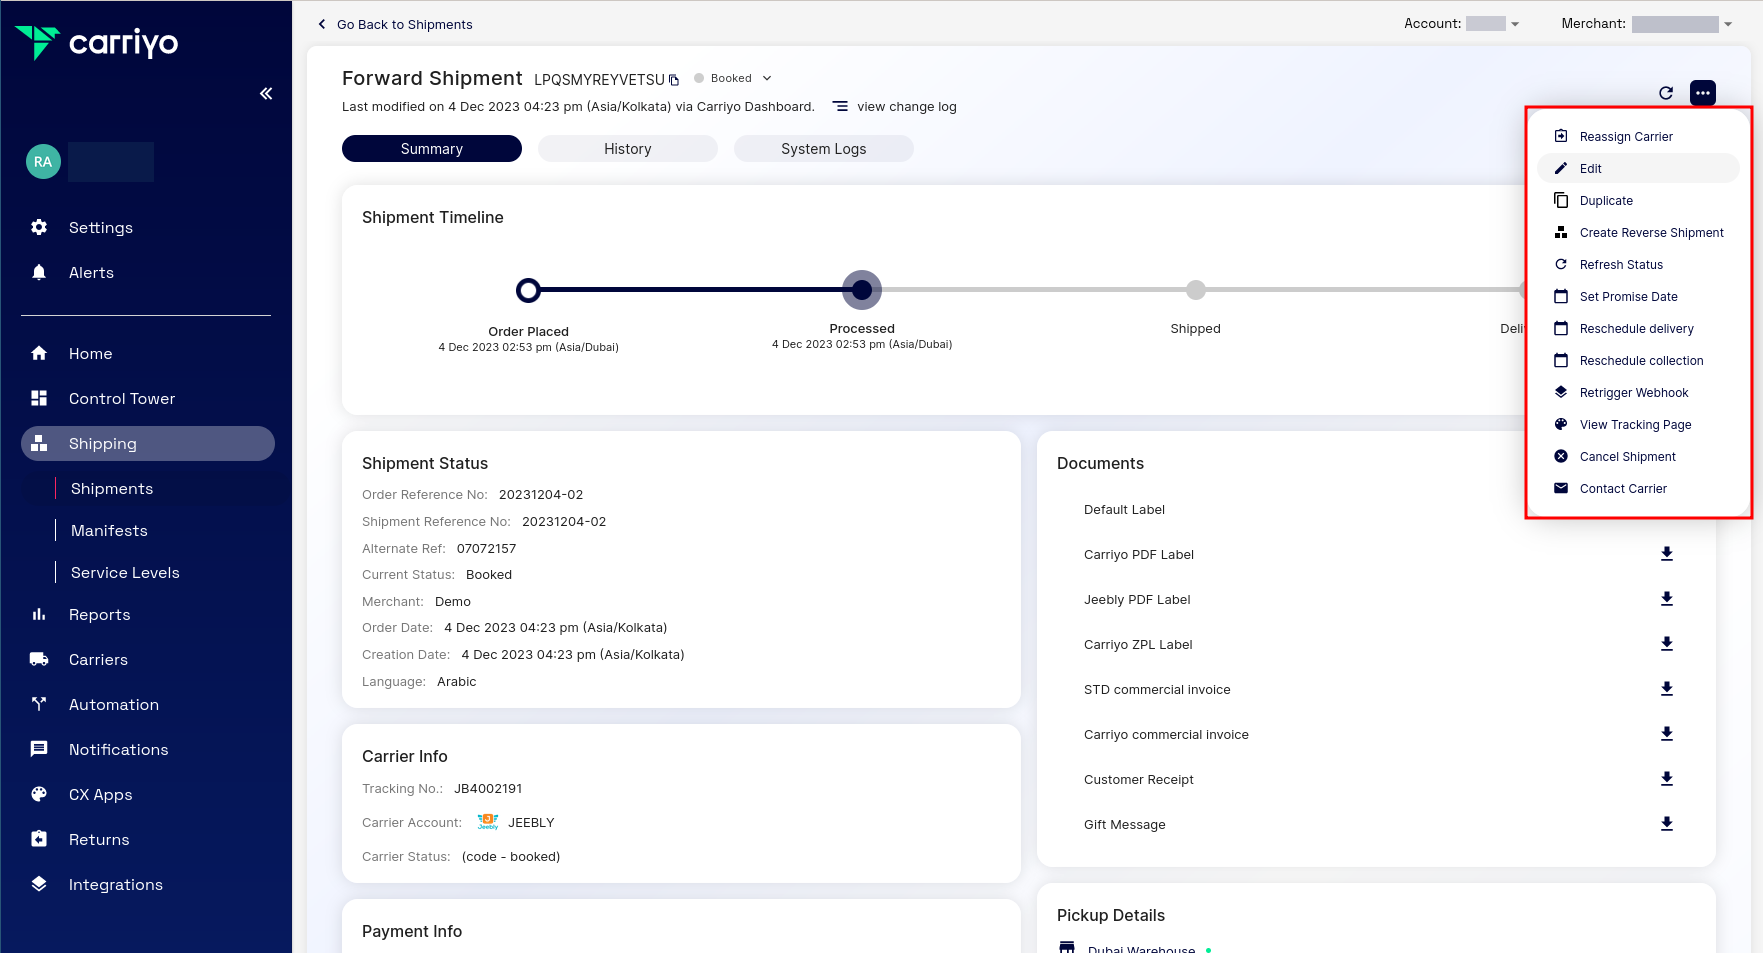The image size is (1763, 953).
Task: Switch to the History tab
Action: (x=628, y=148)
